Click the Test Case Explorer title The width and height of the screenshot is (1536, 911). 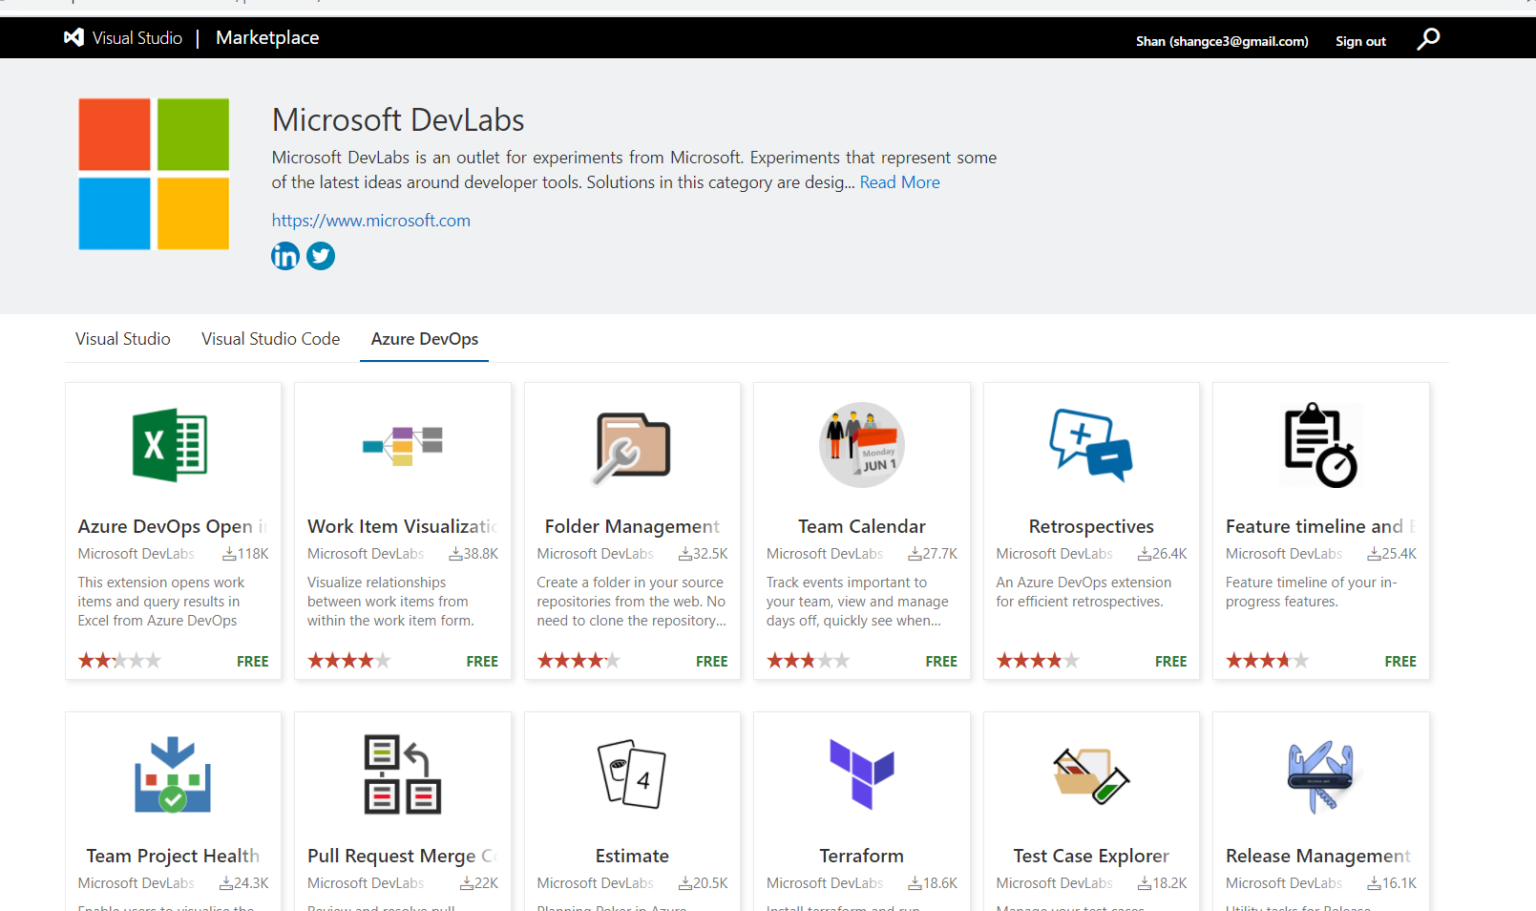pos(1090,856)
